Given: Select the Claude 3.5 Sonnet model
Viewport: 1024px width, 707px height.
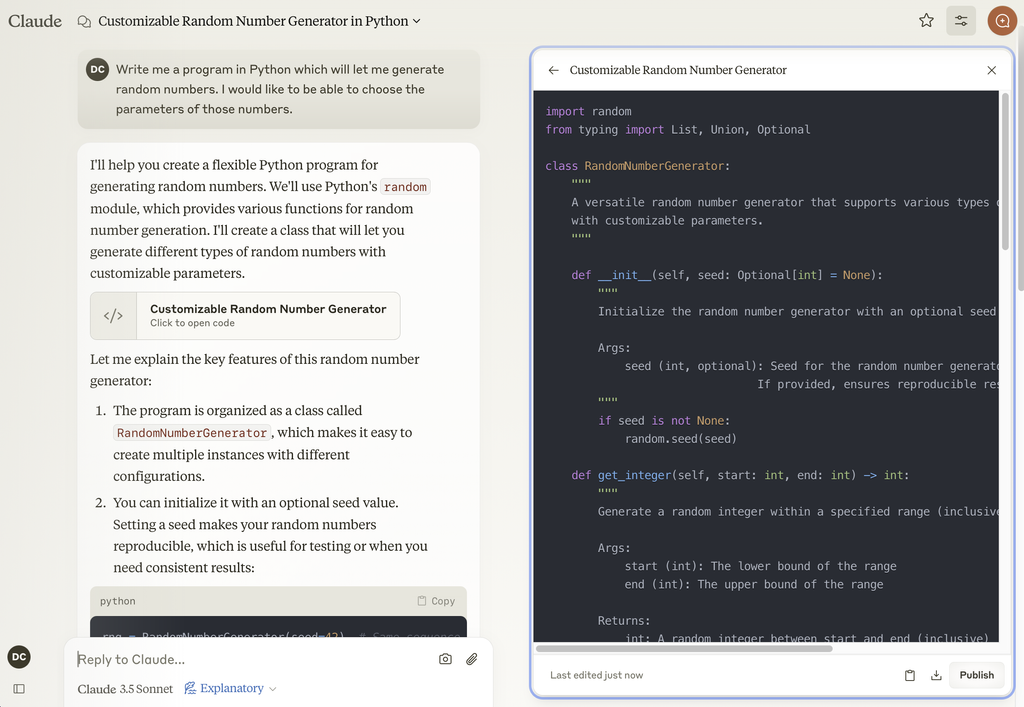Looking at the screenshot, I should point(124,688).
